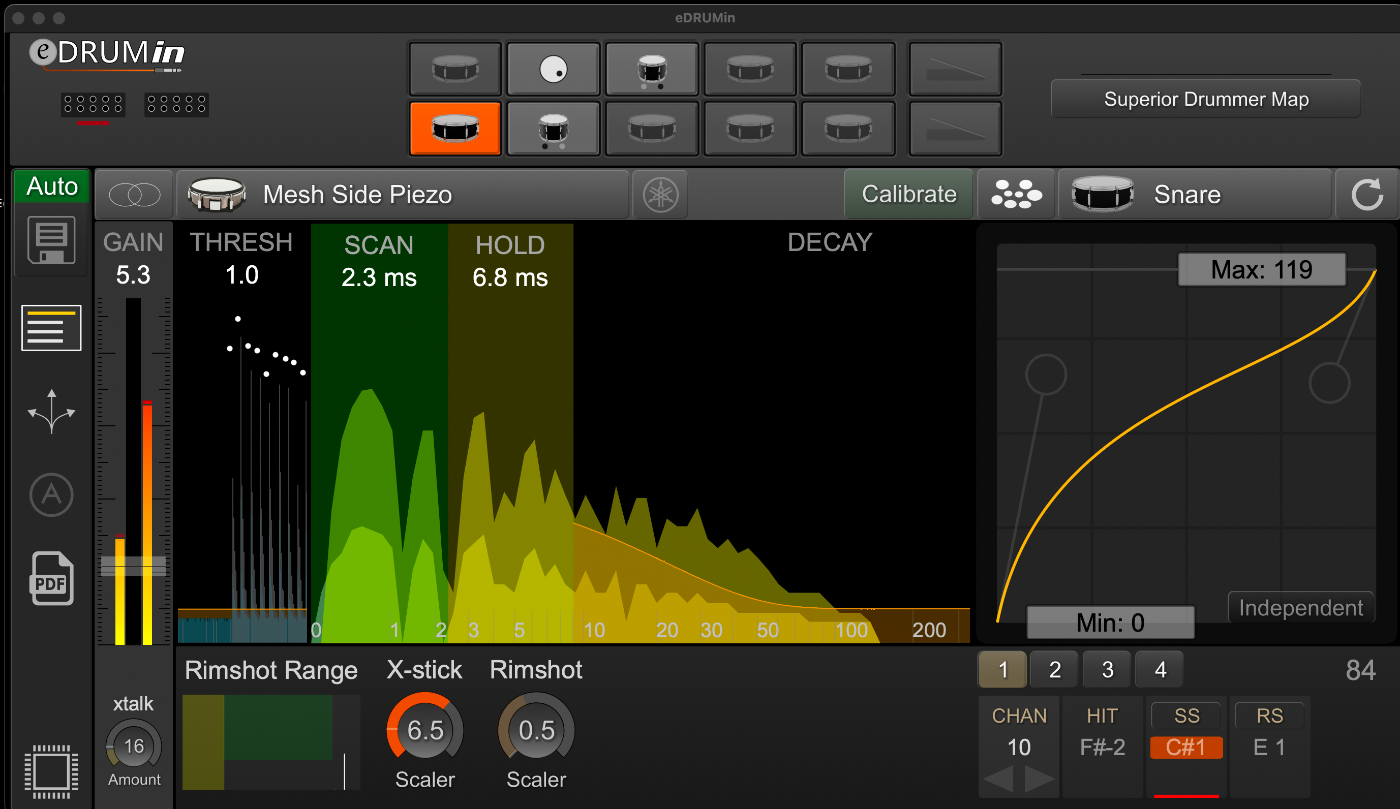Click the circled A icon in sidebar
Viewport: 1400px width, 809px height.
(51, 494)
